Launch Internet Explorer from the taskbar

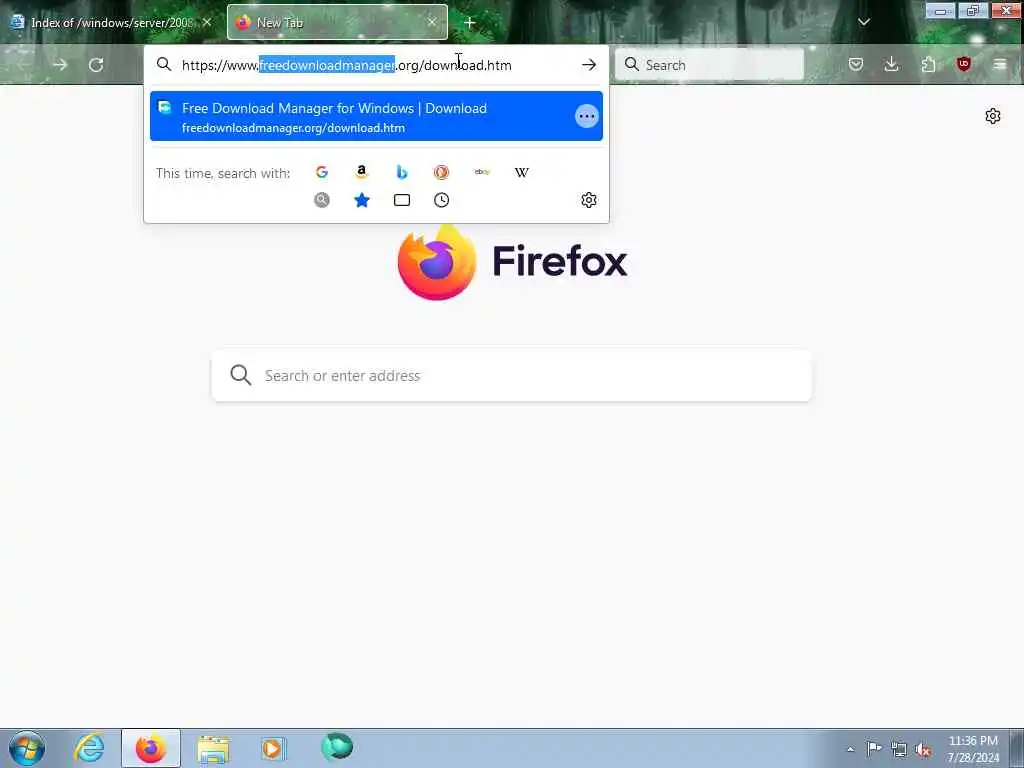tap(89, 748)
